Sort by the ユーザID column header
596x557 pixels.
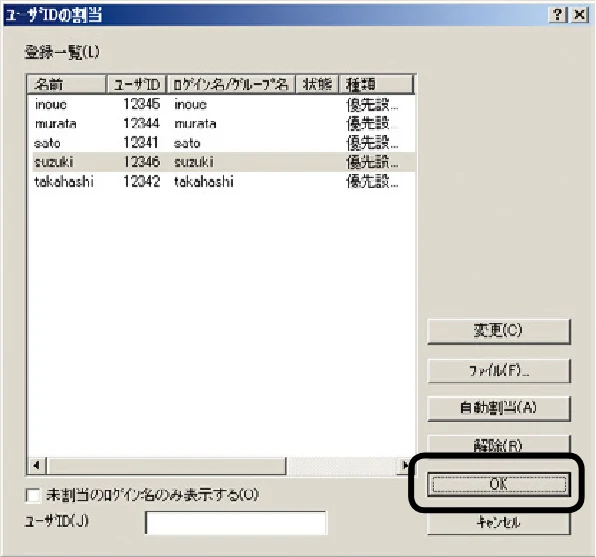[136, 84]
